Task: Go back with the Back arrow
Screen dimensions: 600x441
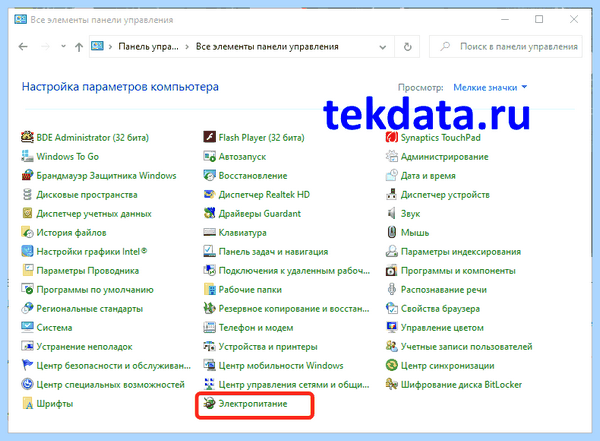Action: click(23, 47)
